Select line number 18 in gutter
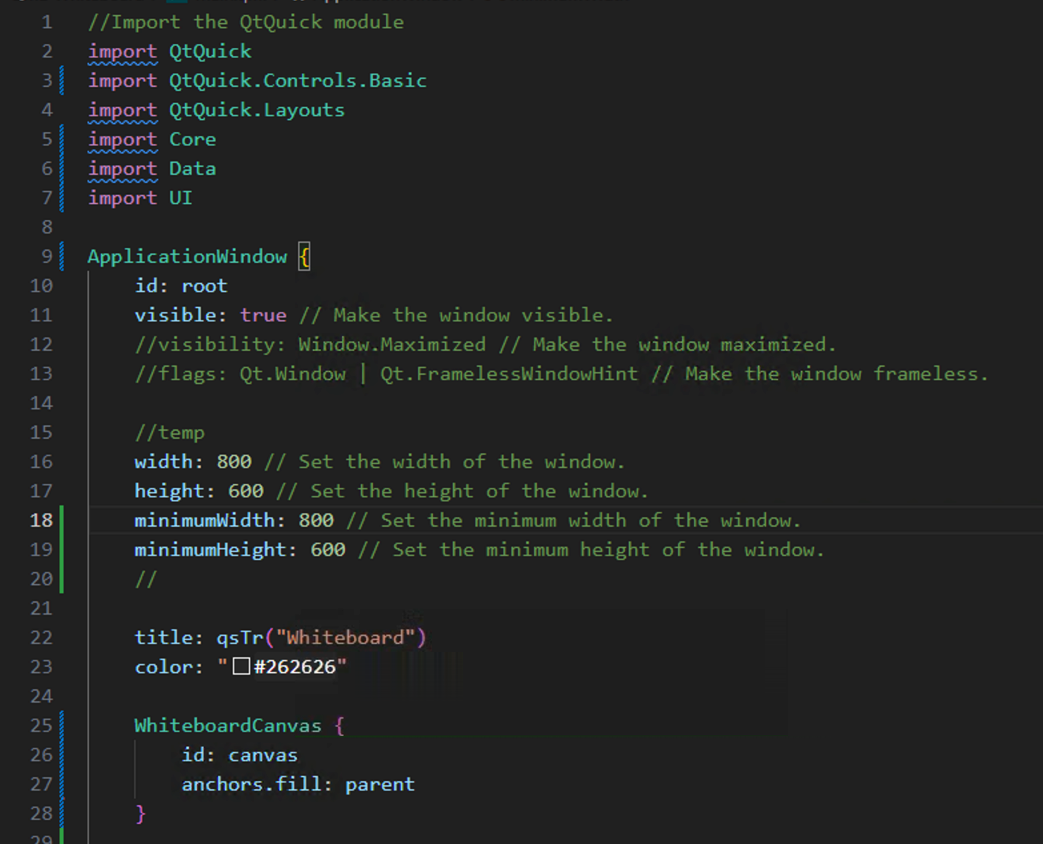This screenshot has width=1043, height=844. click(41, 520)
